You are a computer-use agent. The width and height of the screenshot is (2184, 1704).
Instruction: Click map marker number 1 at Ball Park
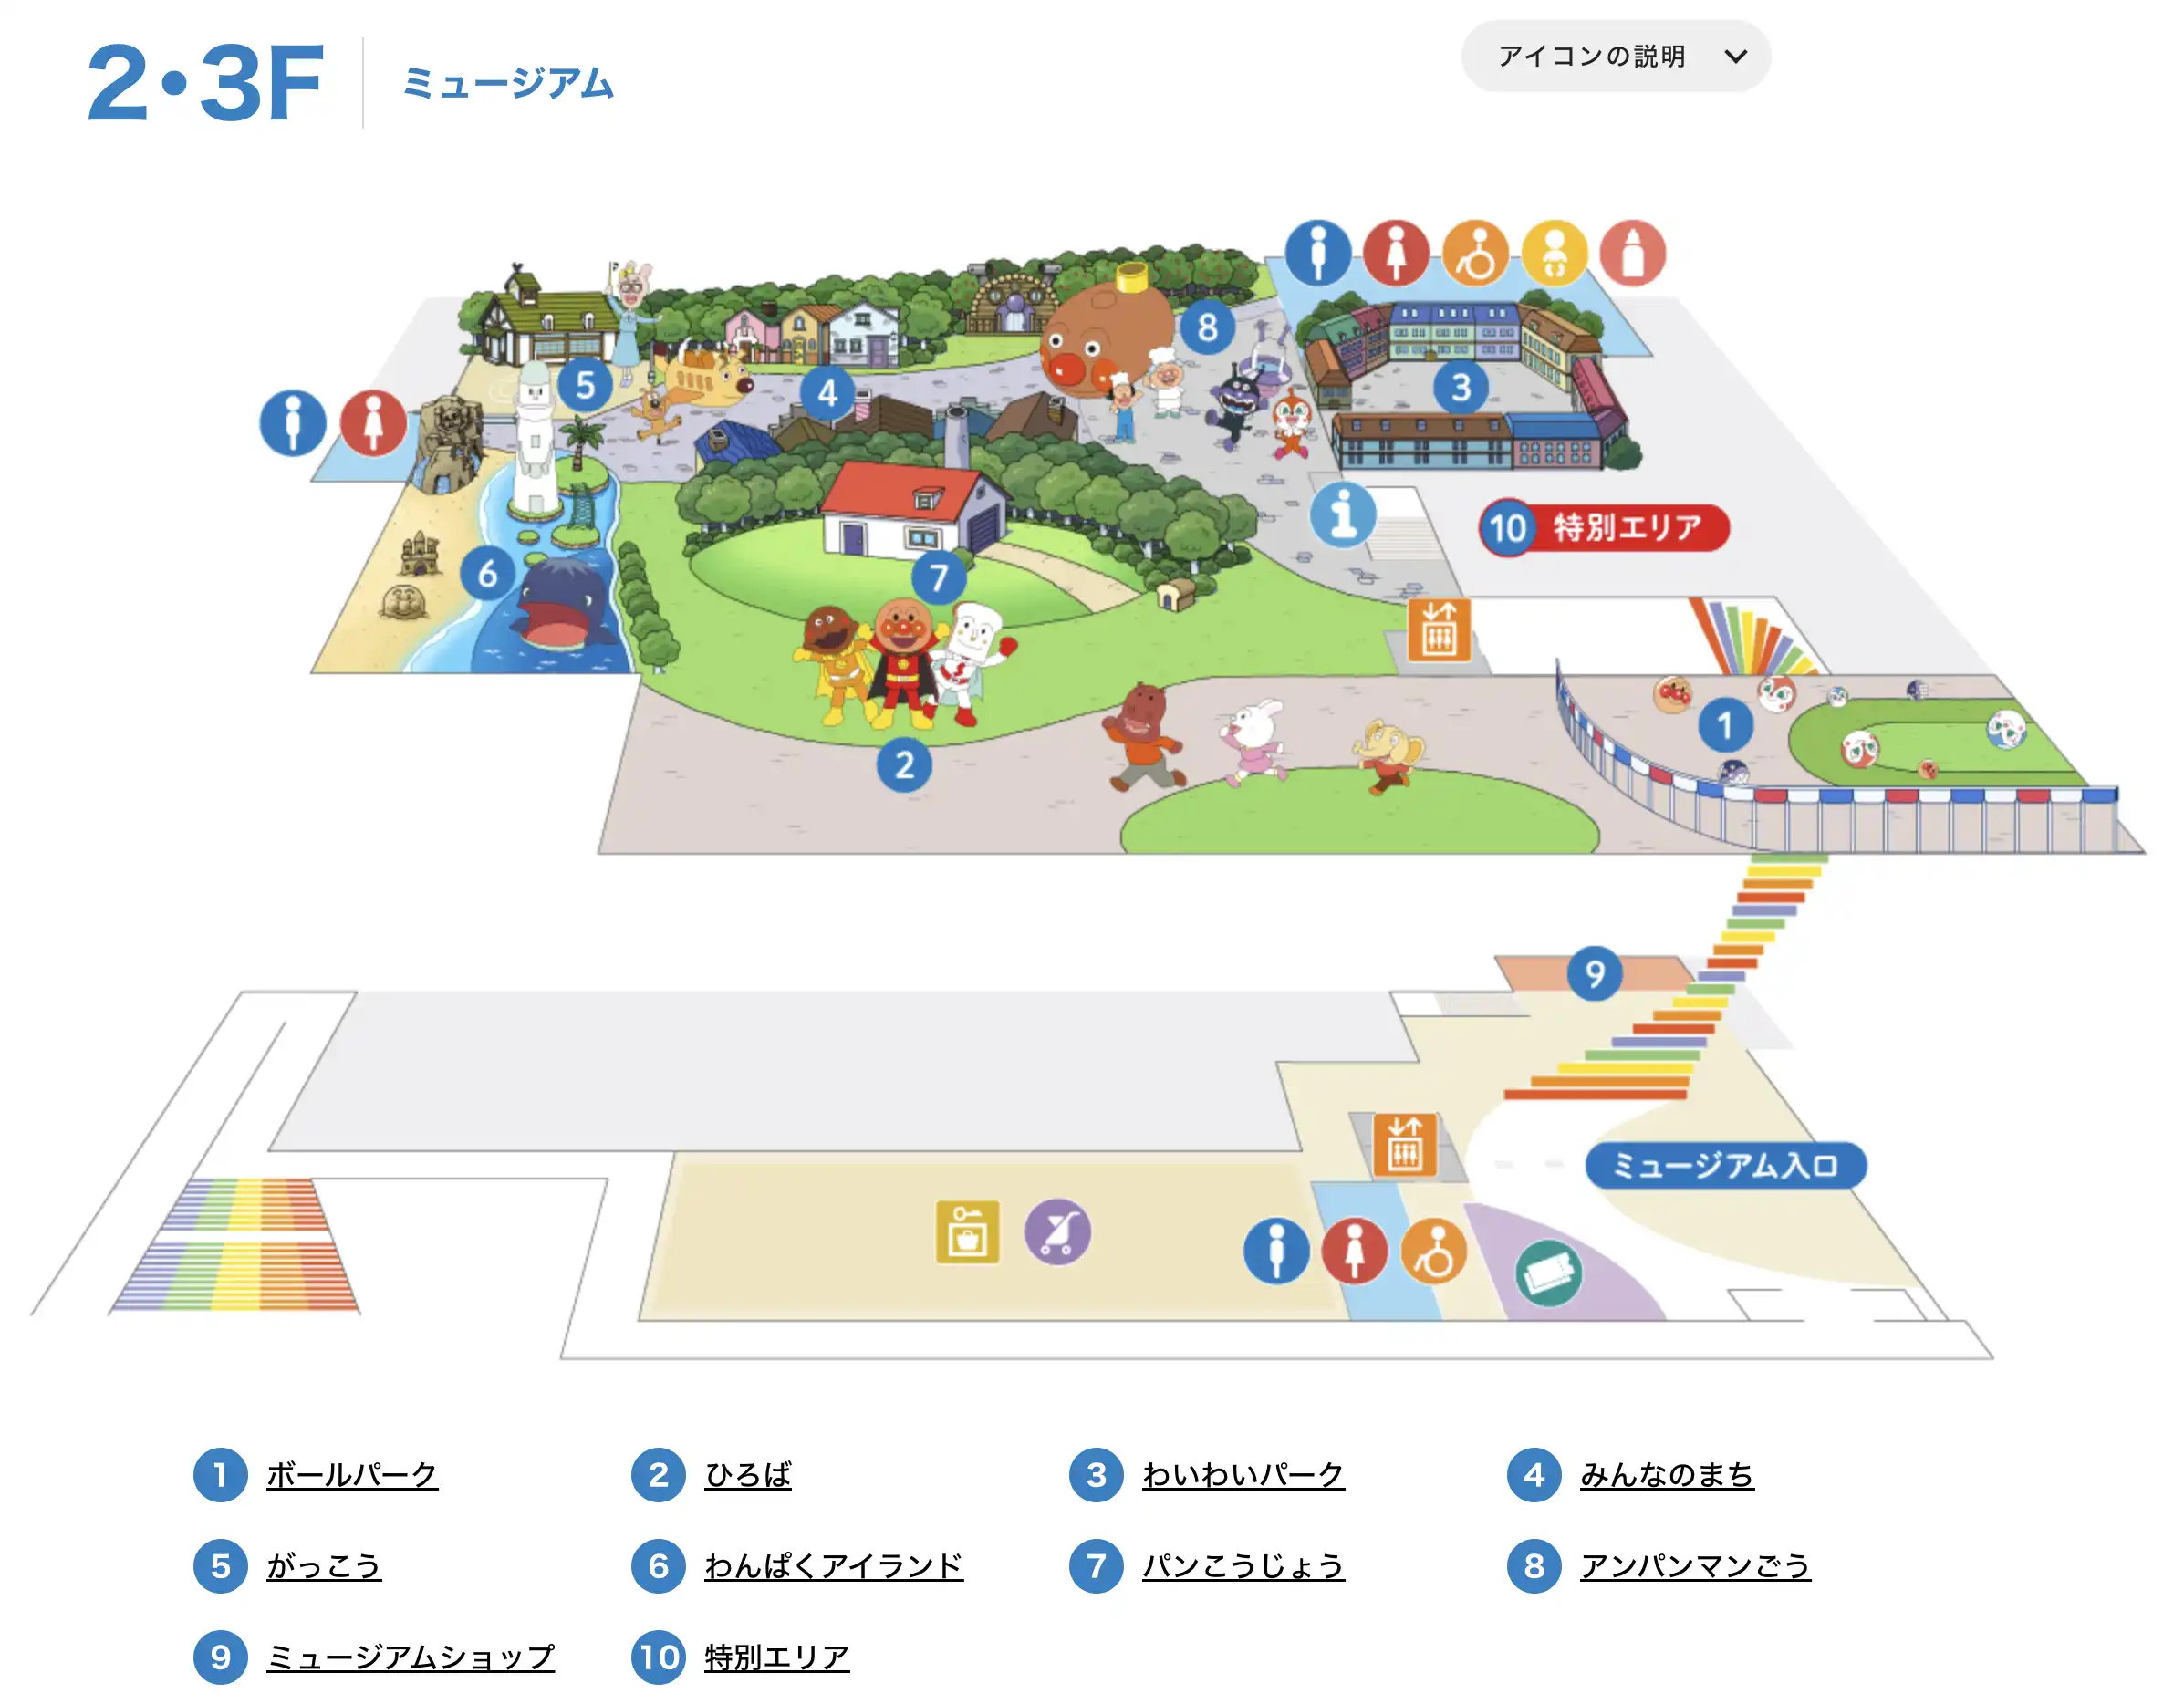click(x=1725, y=725)
